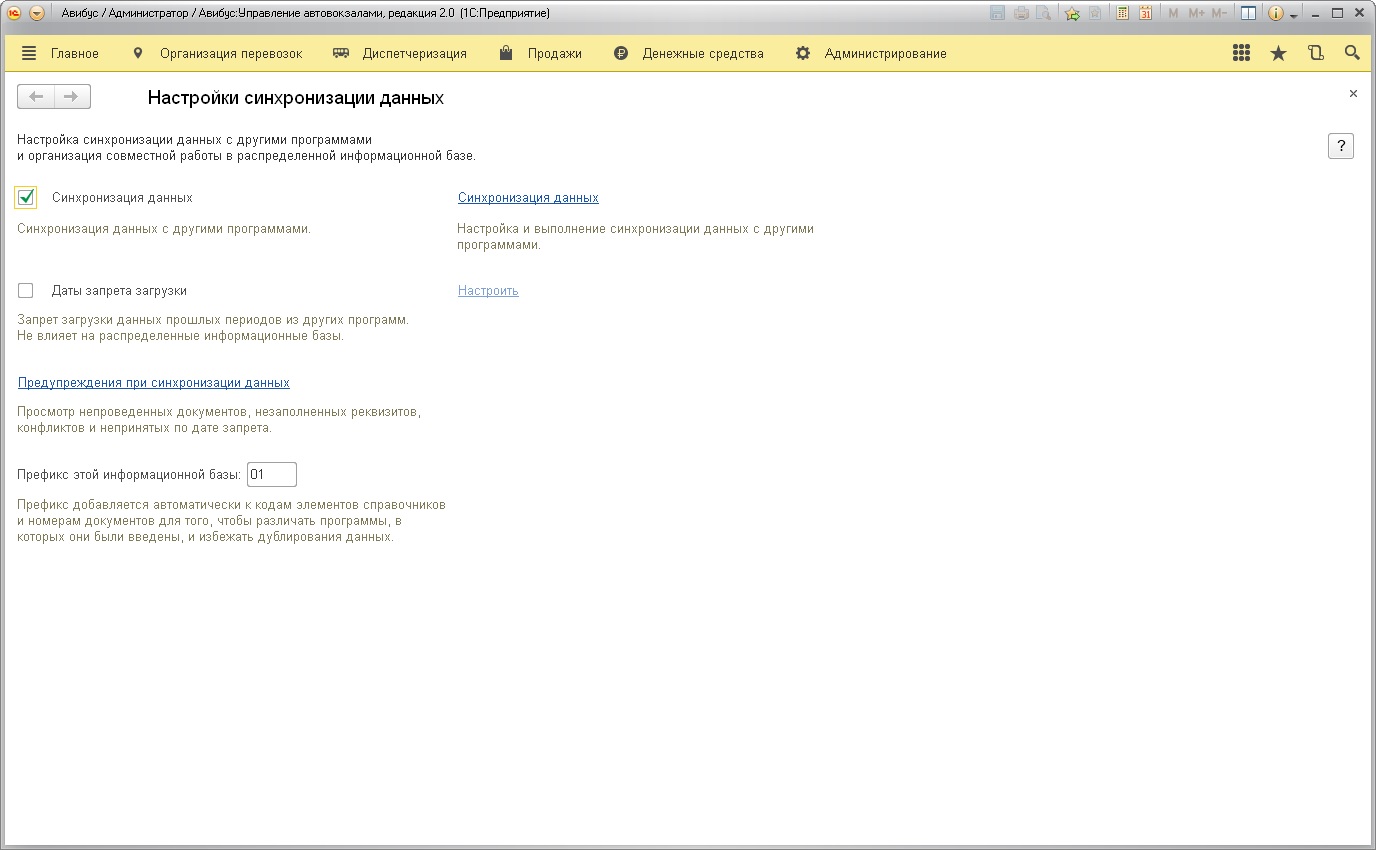Show favorites with the black star icon
The image size is (1376, 850).
(x=1278, y=54)
